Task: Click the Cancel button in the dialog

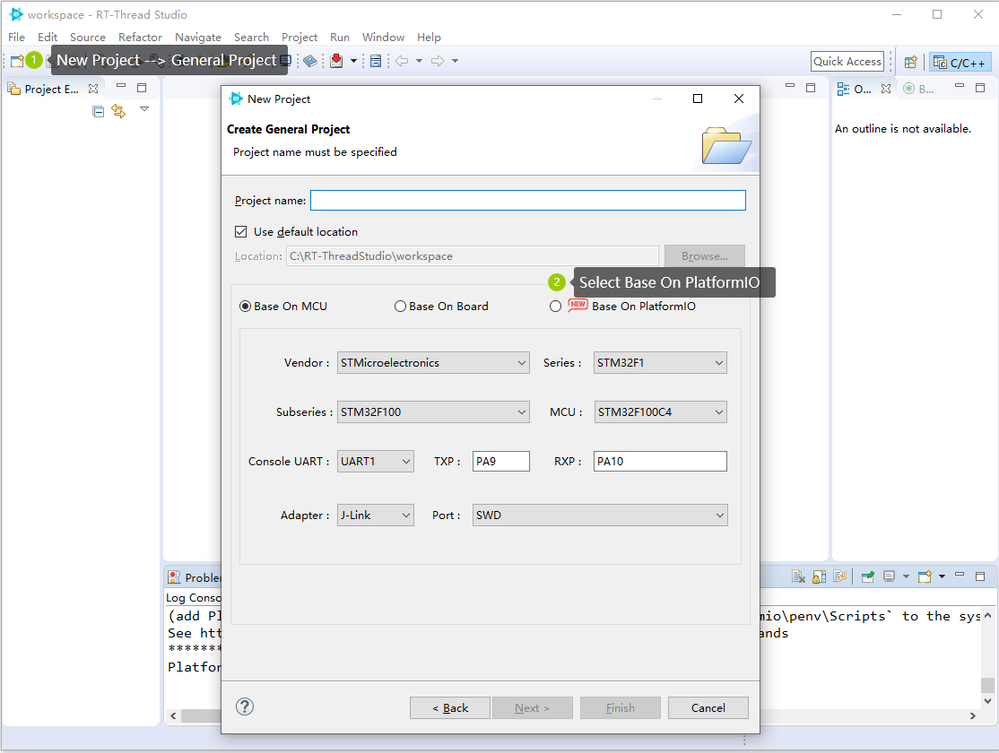Action: (x=708, y=708)
